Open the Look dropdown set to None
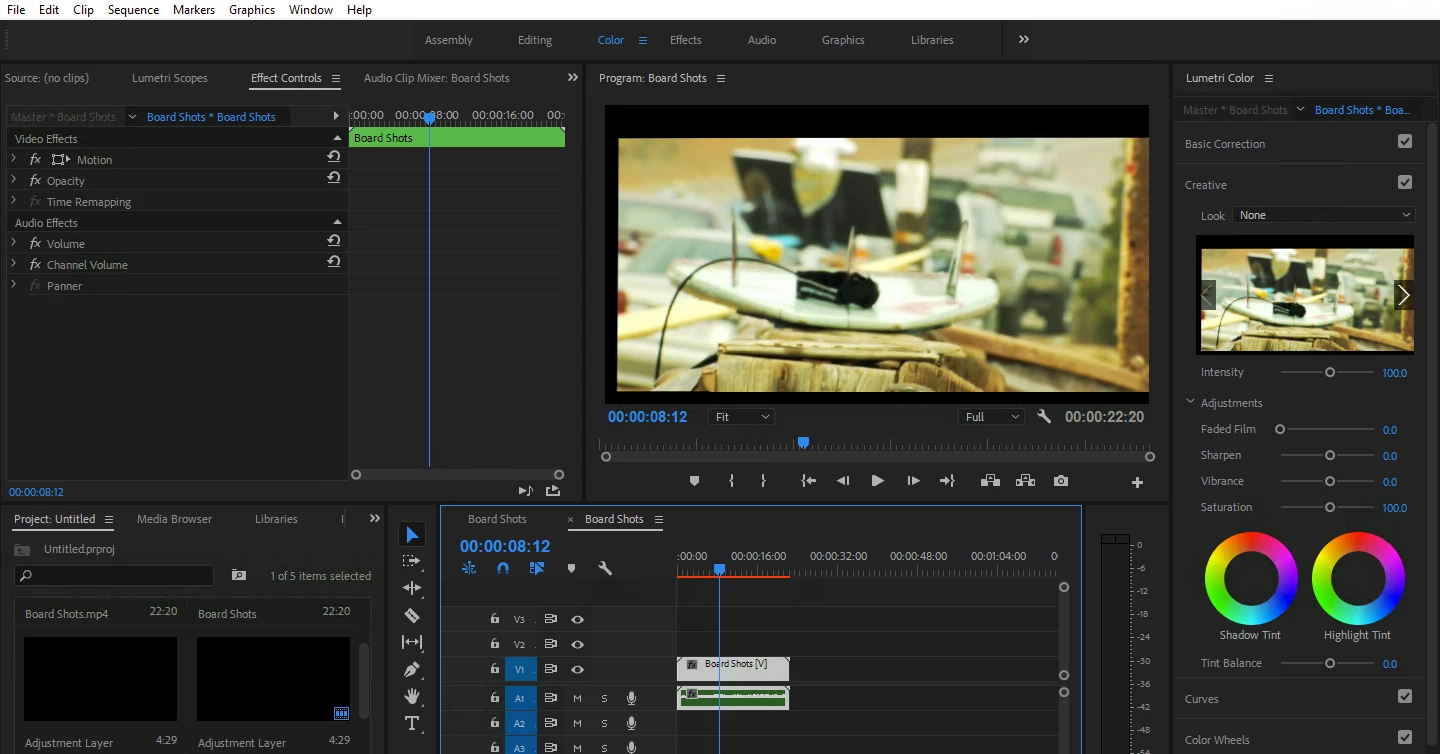1440x754 pixels. click(1323, 215)
